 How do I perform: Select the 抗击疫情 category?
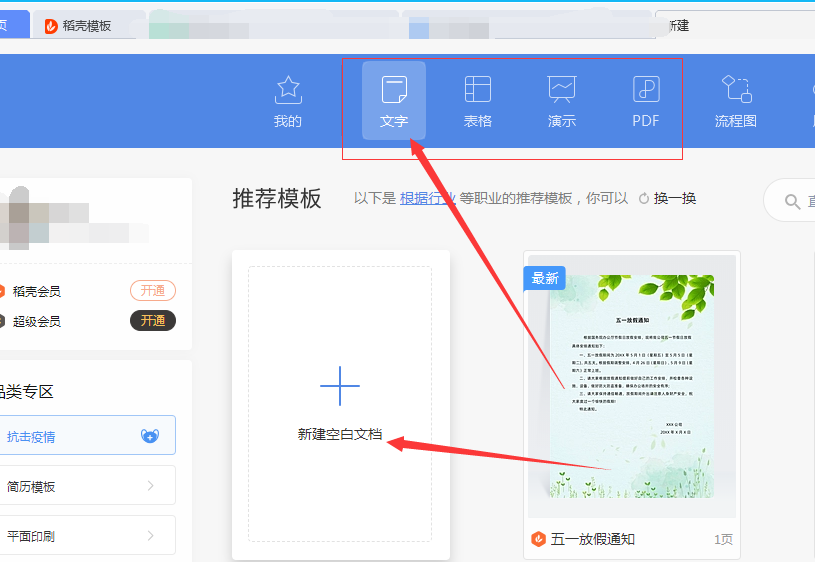pyautogui.click(x=86, y=436)
